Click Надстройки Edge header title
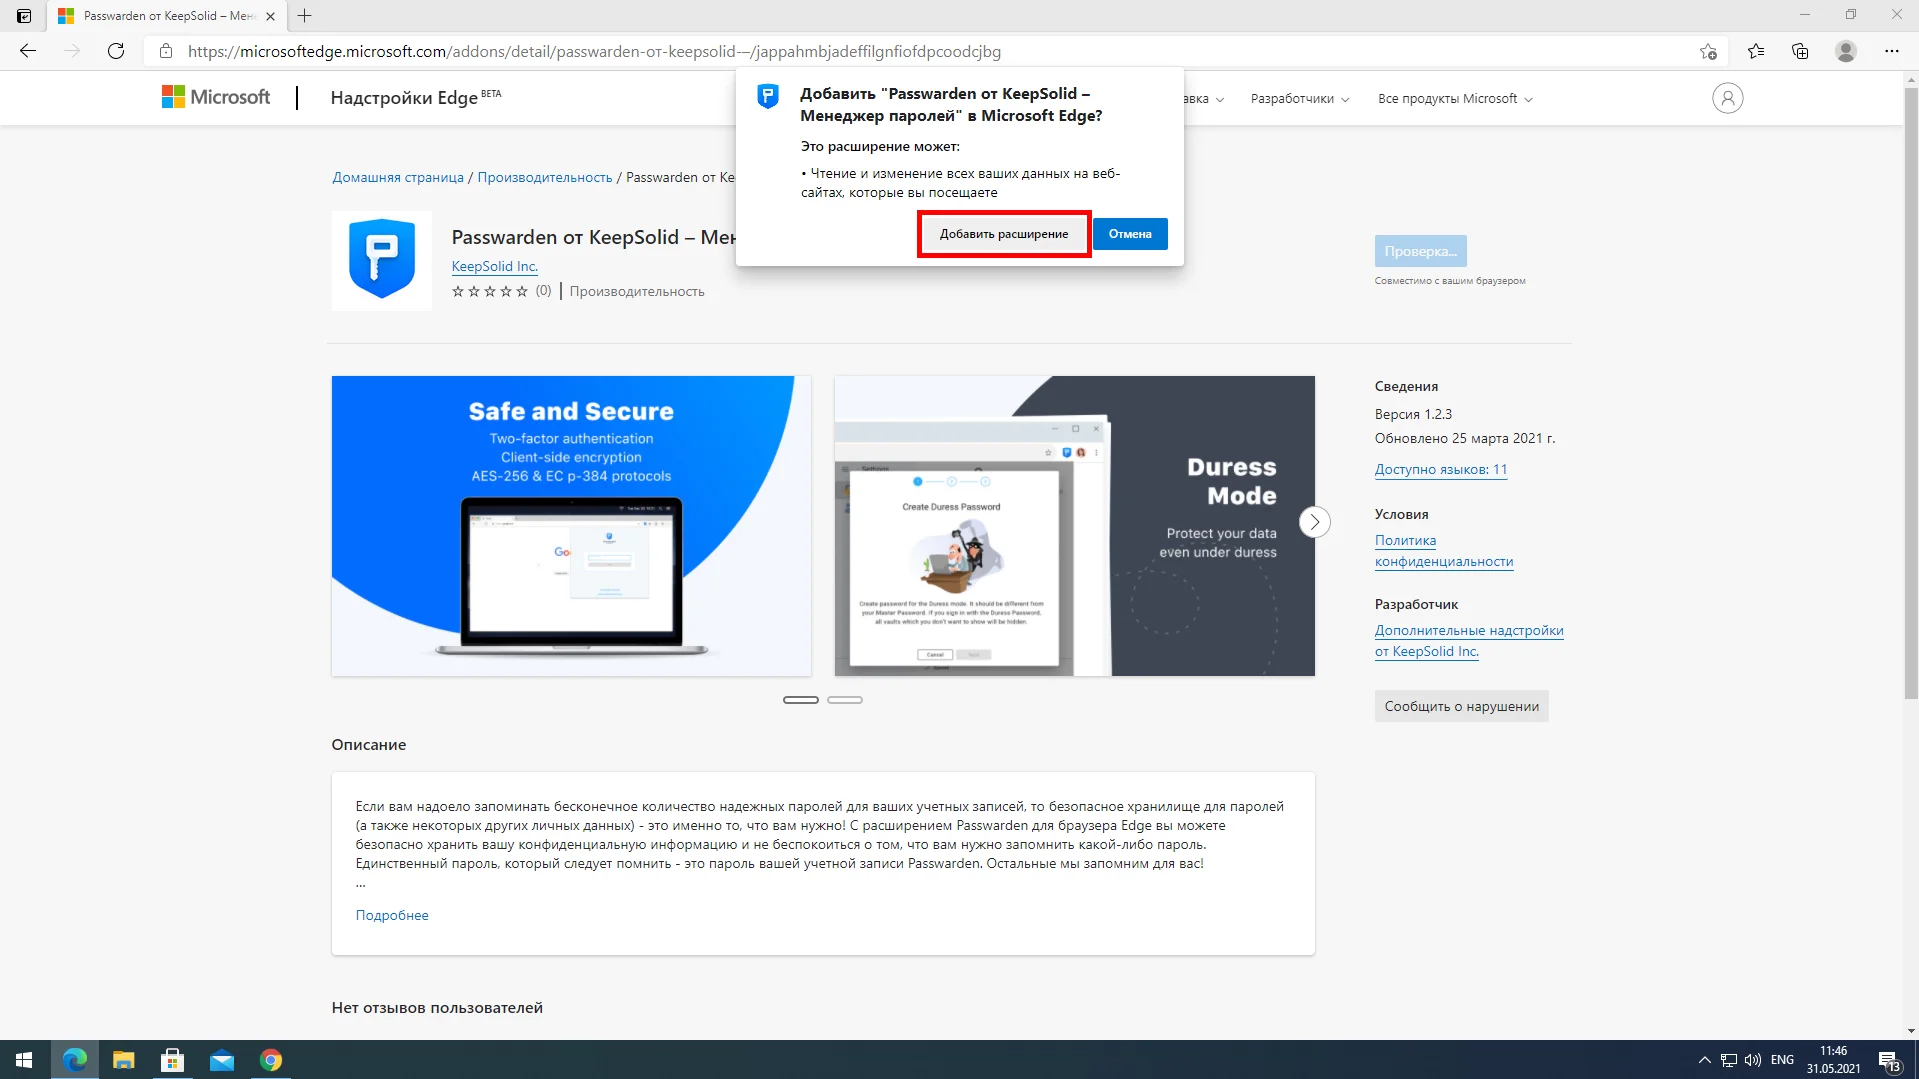 pyautogui.click(x=416, y=97)
